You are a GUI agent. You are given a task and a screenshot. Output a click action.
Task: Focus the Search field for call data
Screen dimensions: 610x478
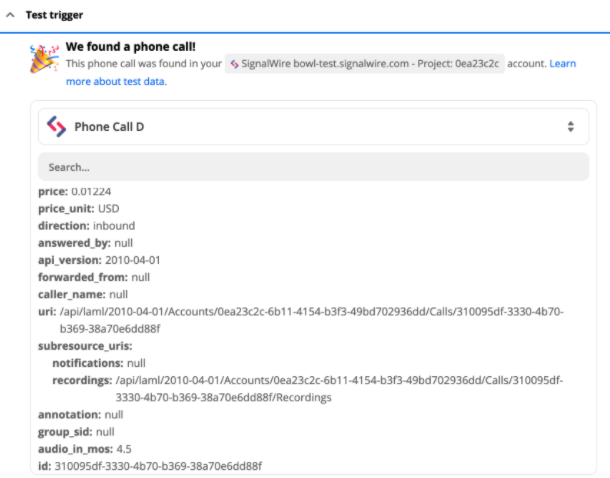310,167
